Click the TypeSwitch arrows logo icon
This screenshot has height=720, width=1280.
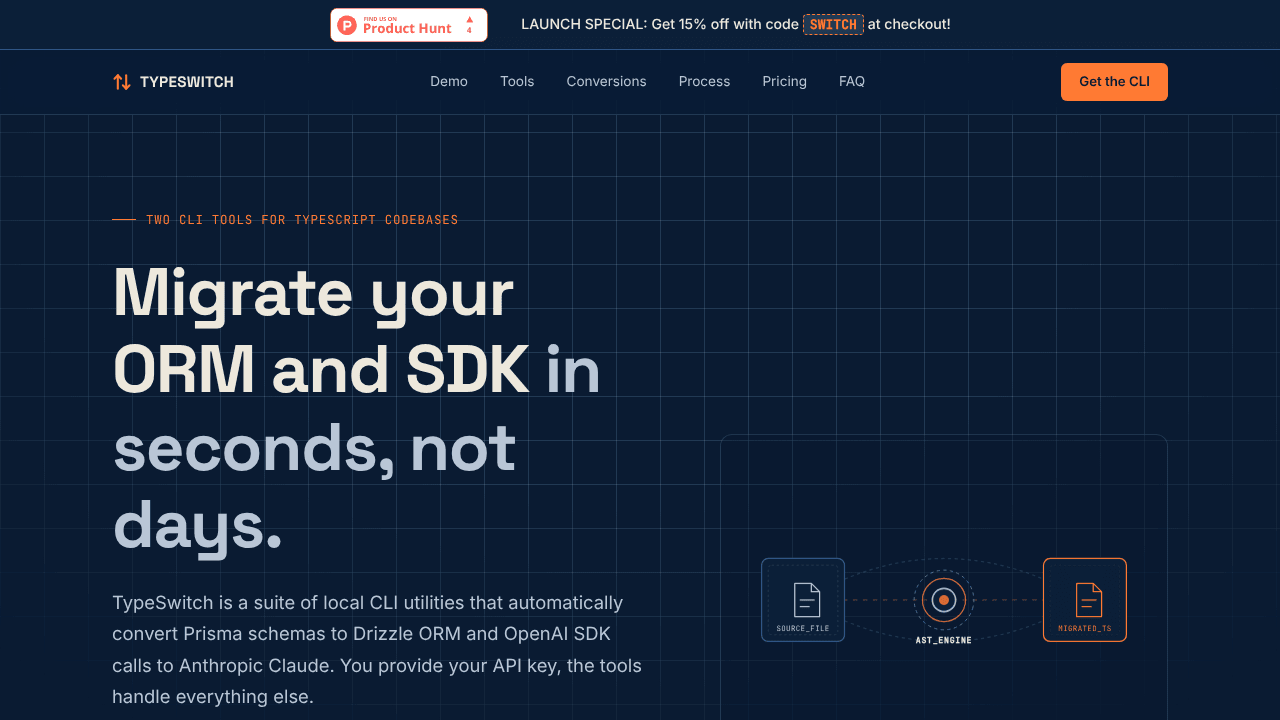click(x=122, y=82)
